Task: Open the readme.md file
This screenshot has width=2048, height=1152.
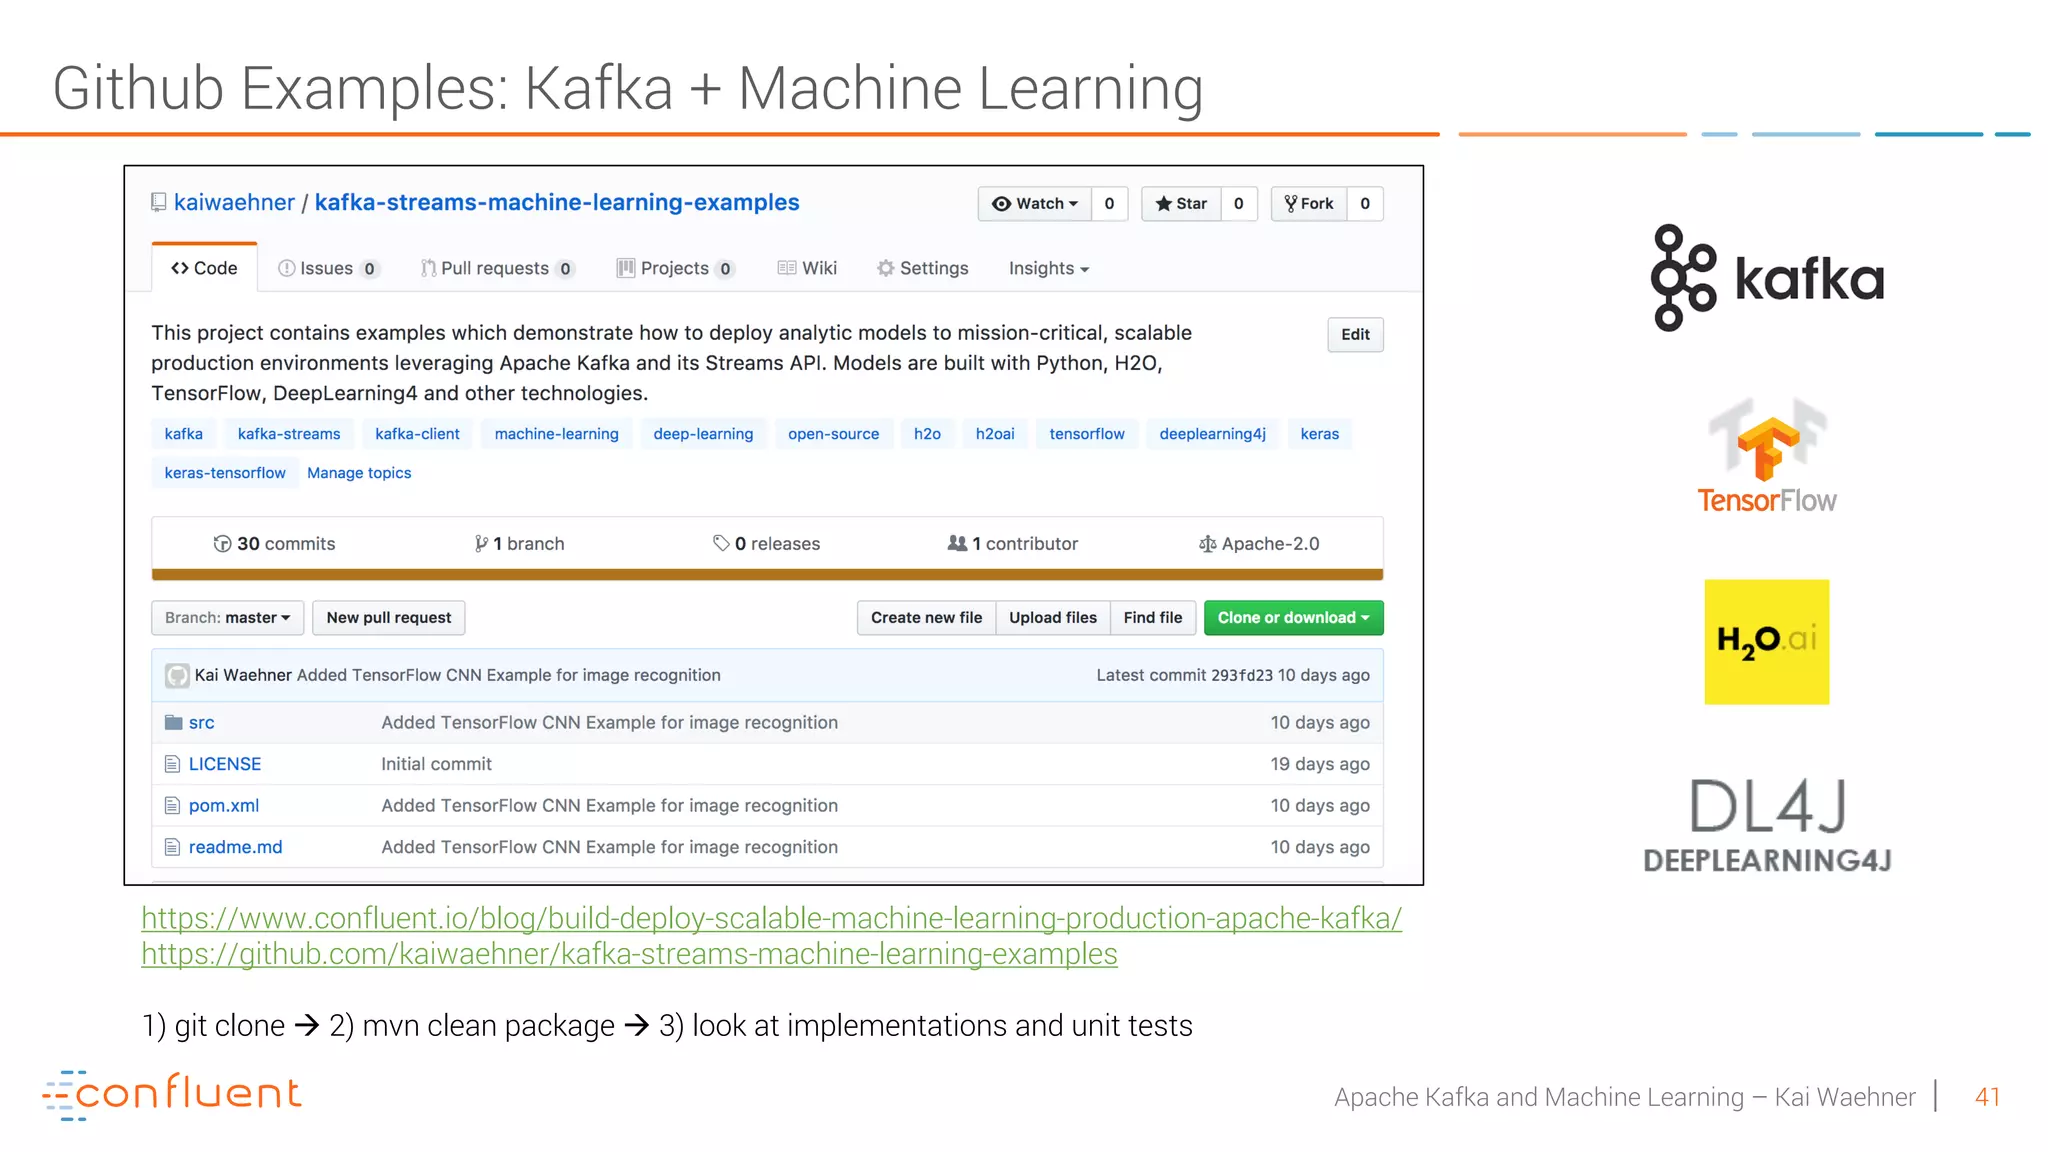Action: [236, 847]
